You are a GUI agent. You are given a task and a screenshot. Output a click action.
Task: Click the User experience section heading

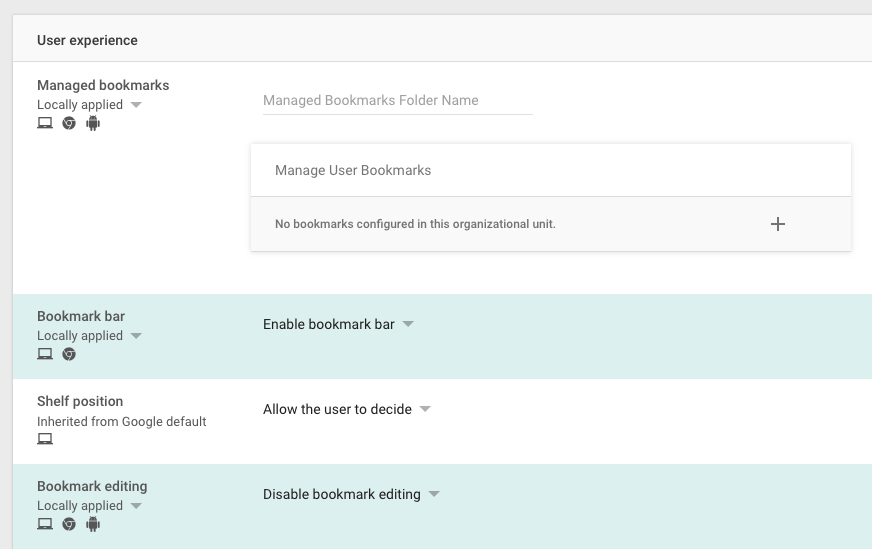pos(87,40)
